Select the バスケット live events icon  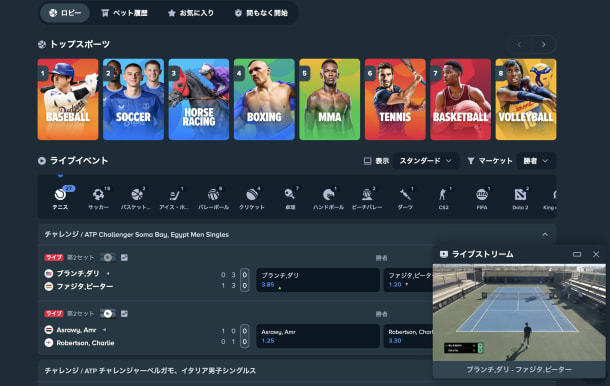(136, 198)
